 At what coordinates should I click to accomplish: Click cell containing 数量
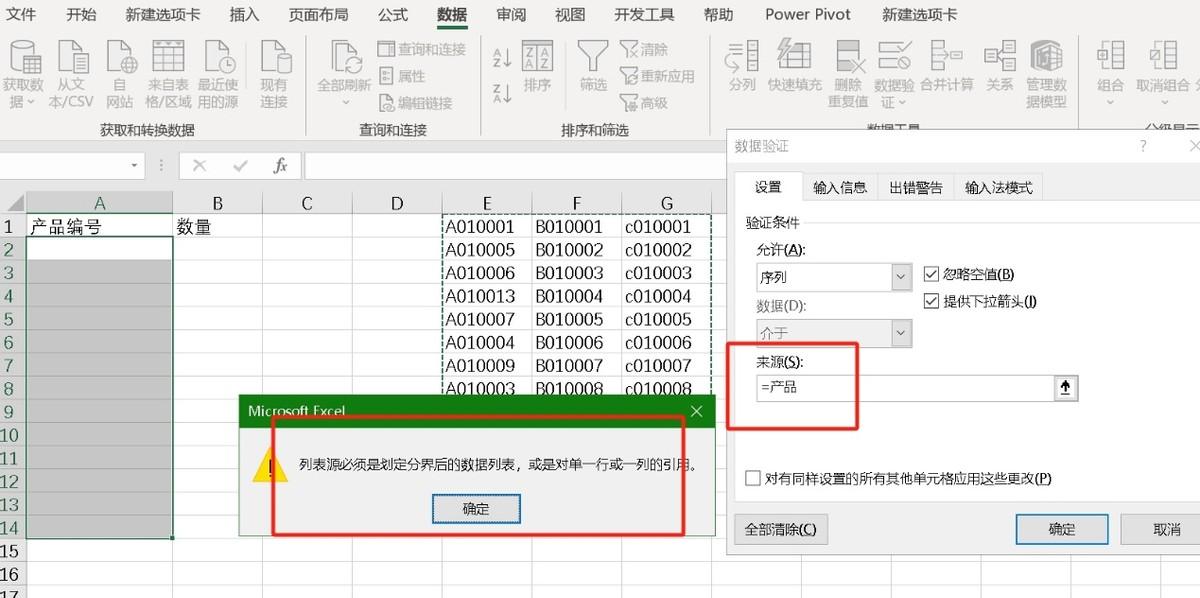(217, 227)
